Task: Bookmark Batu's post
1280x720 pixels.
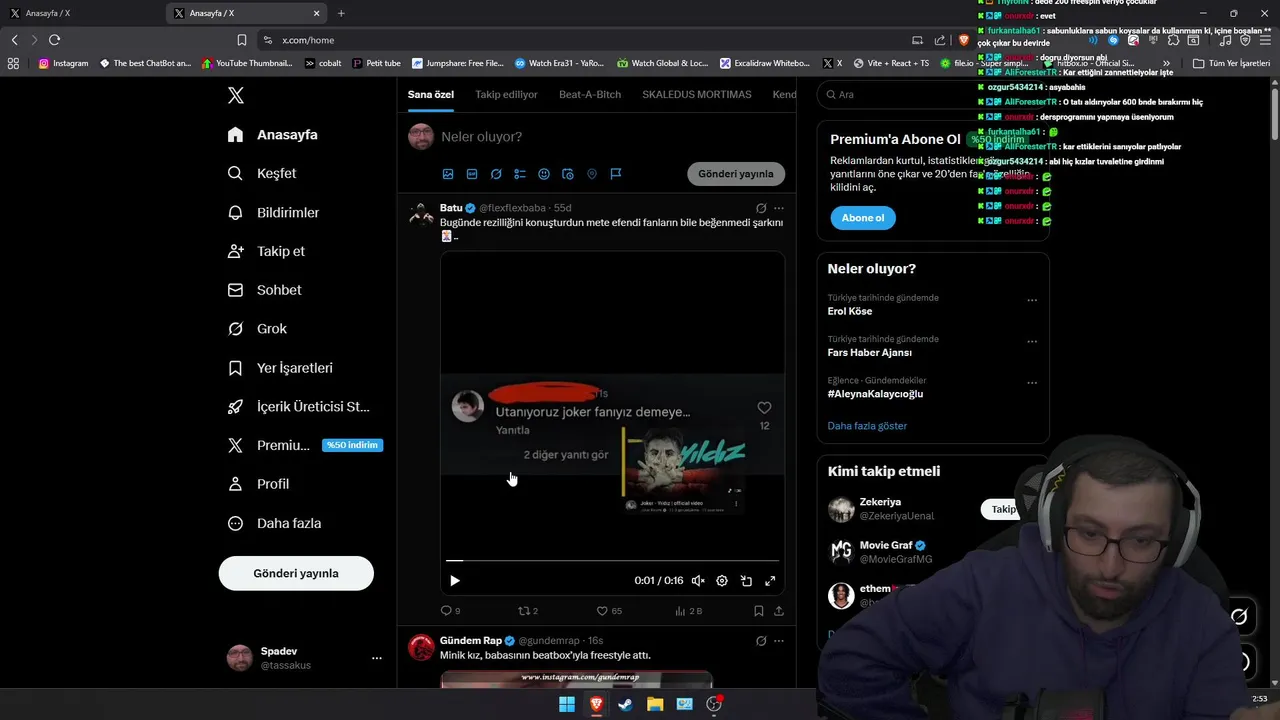Action: point(759,611)
